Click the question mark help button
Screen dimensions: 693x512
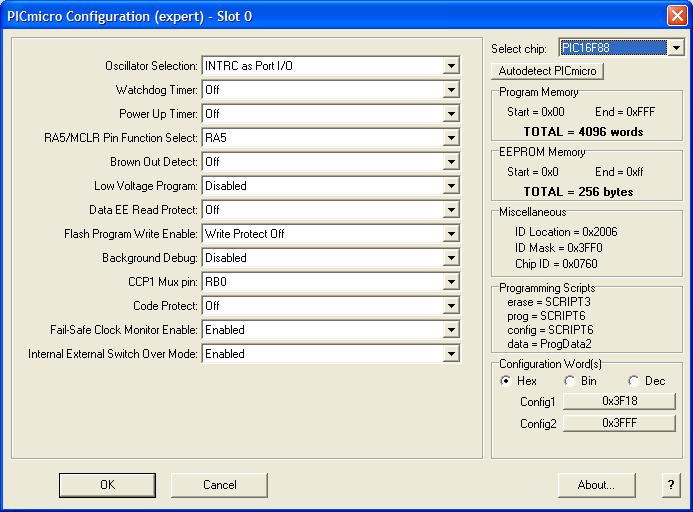(671, 485)
